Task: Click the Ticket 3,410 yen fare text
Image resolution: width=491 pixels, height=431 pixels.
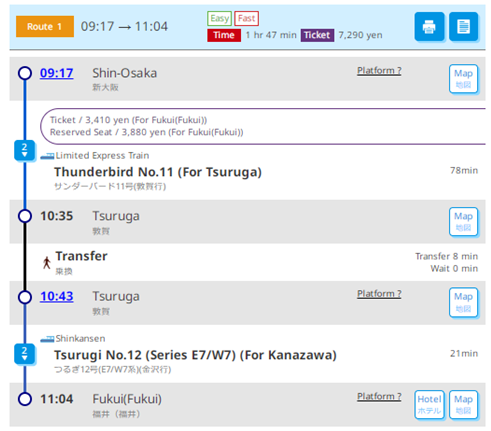Action: tap(128, 120)
